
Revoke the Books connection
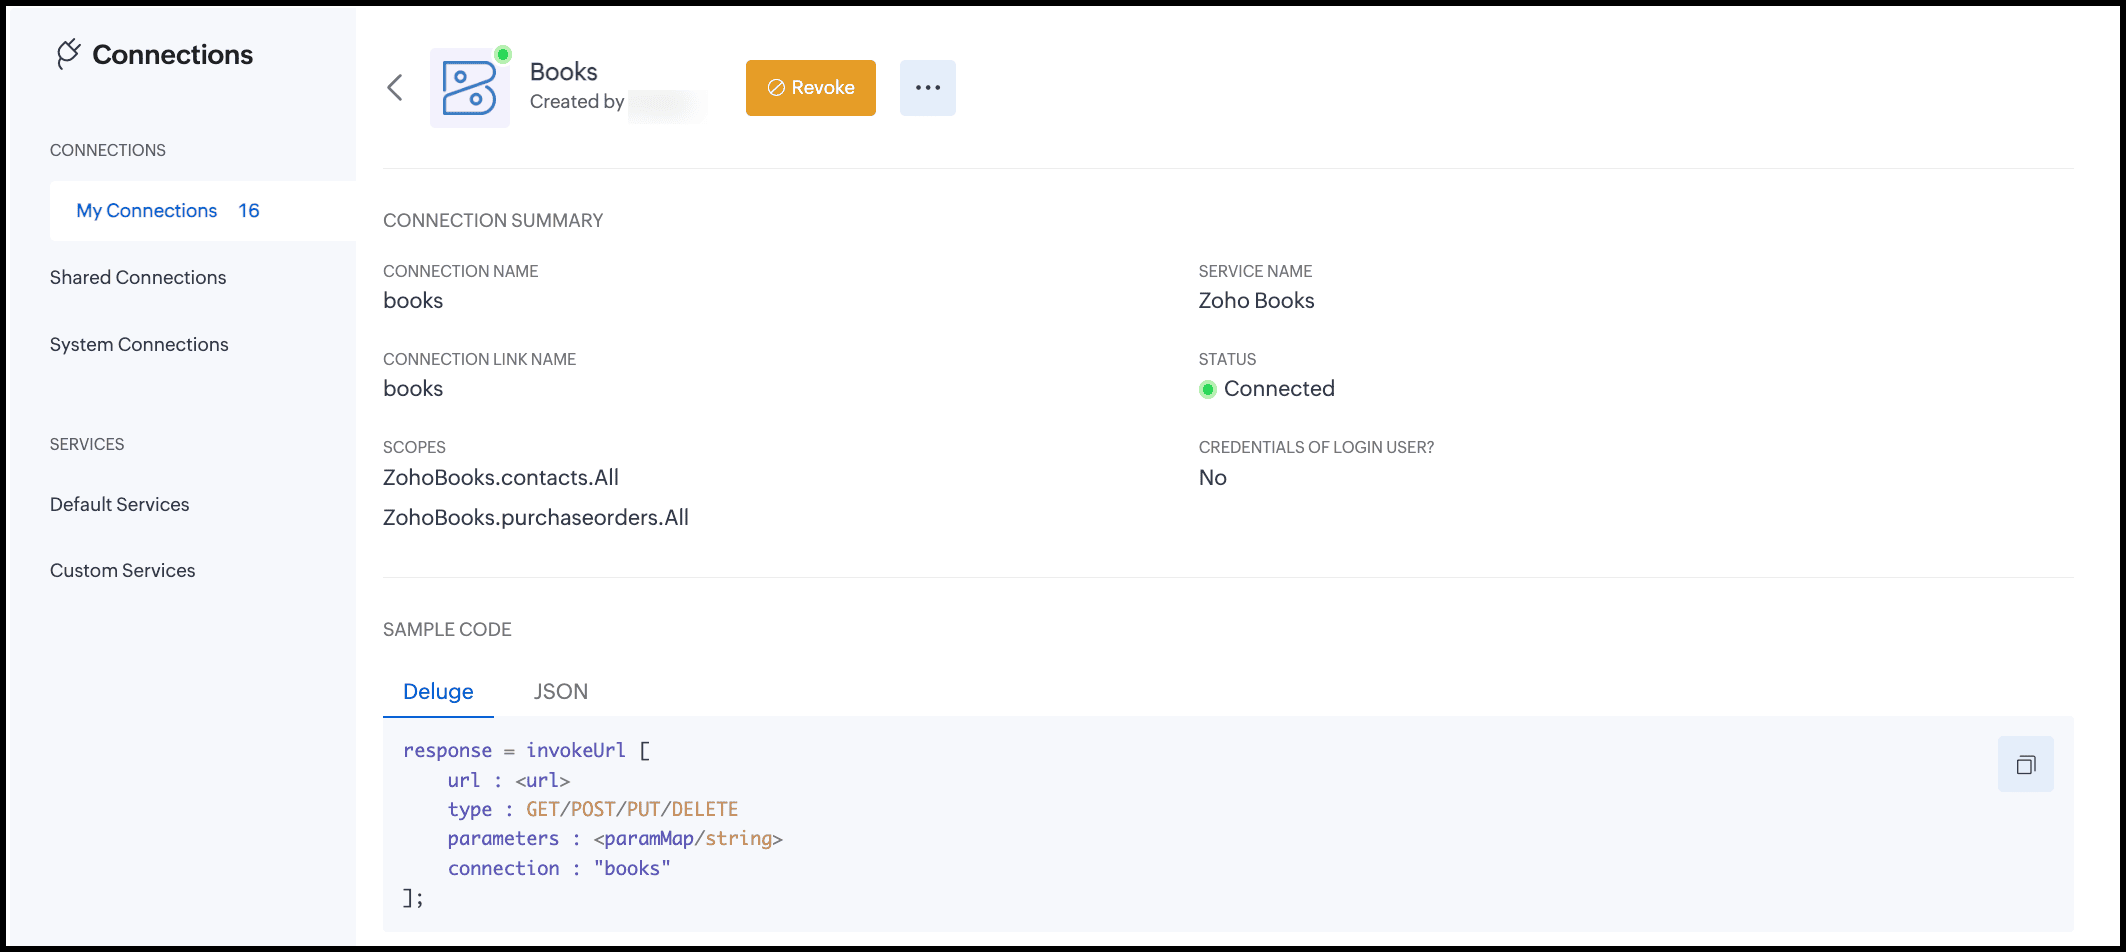[811, 88]
